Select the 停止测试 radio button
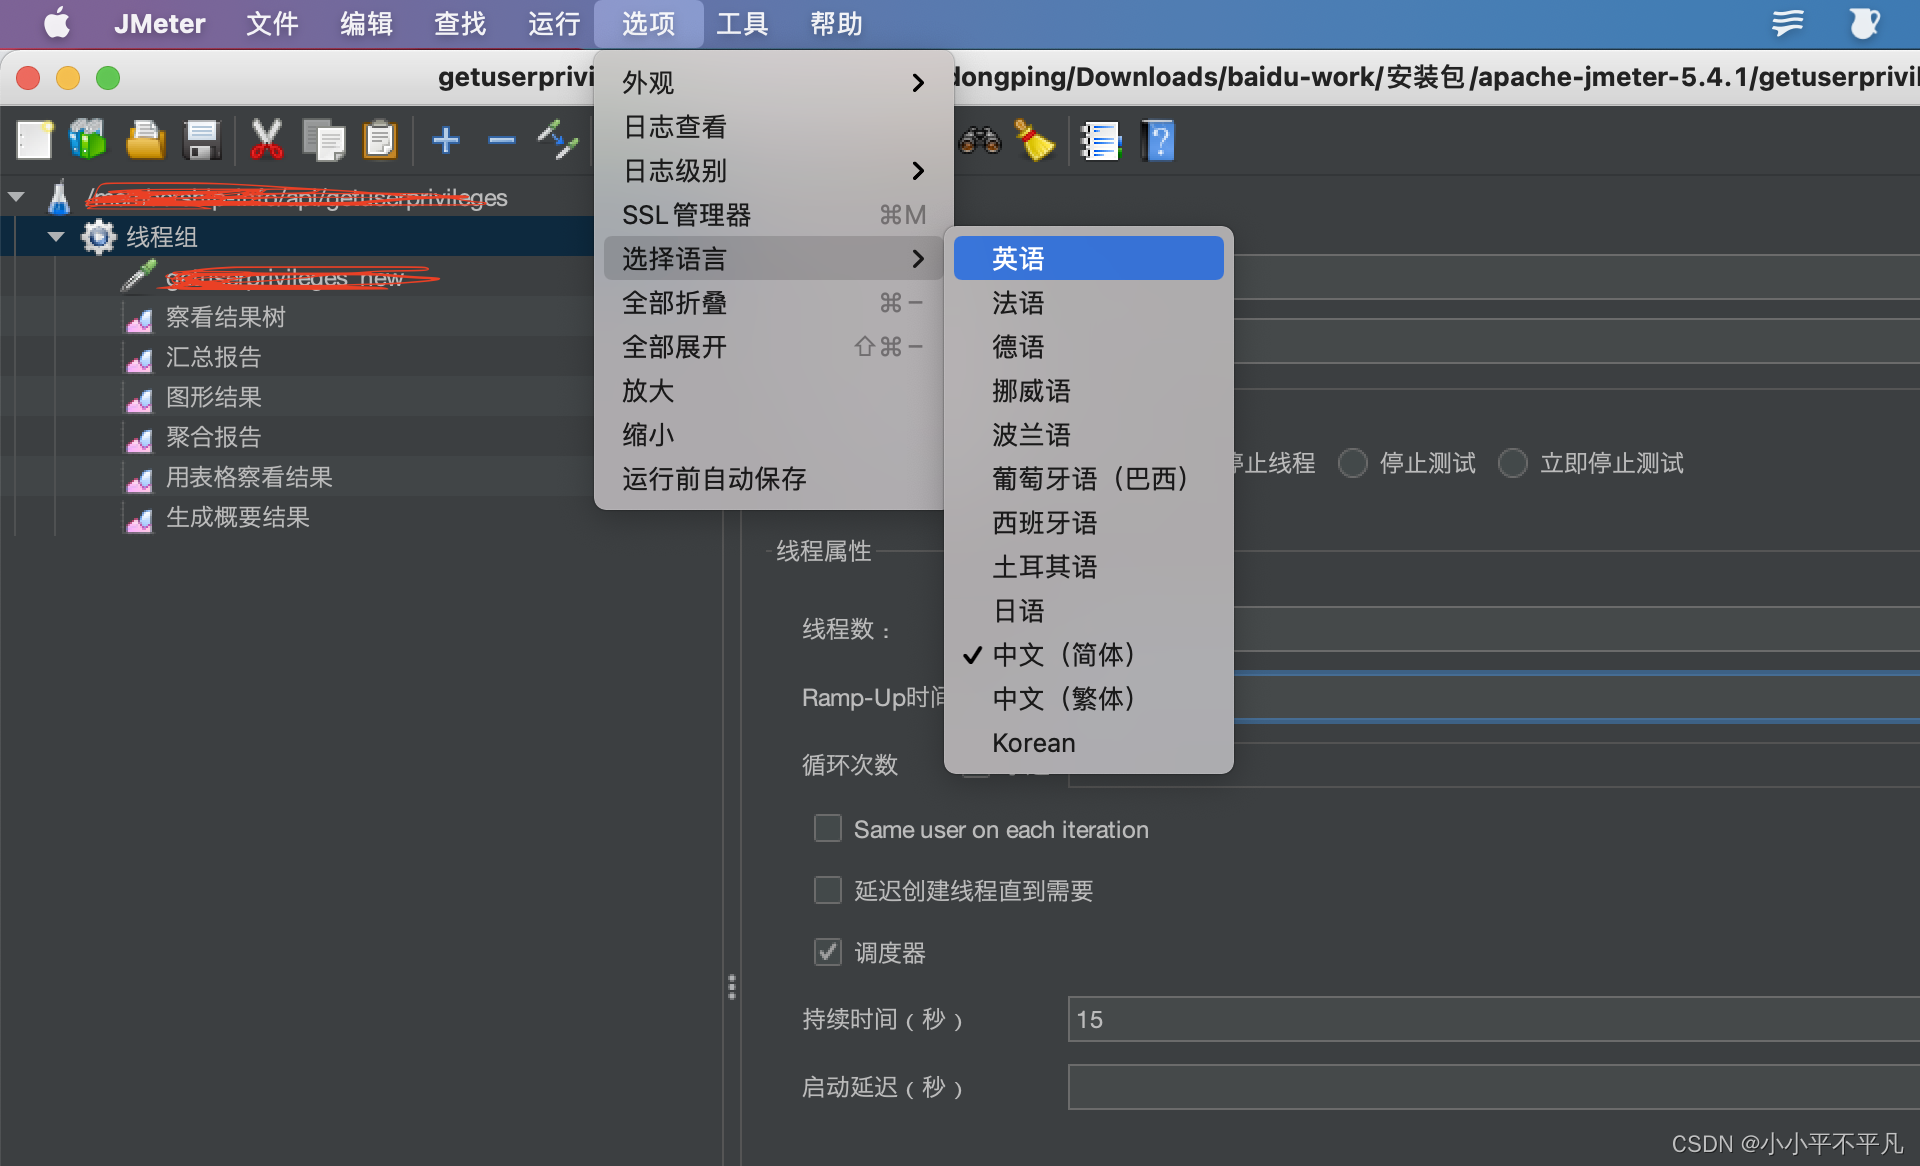Image resolution: width=1920 pixels, height=1166 pixels. pos(1353,463)
